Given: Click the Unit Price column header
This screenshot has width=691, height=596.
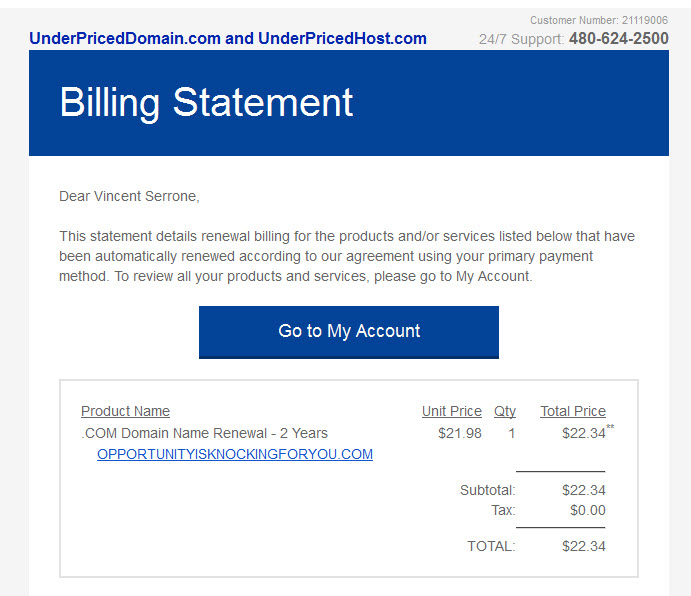Looking at the screenshot, I should [452, 411].
